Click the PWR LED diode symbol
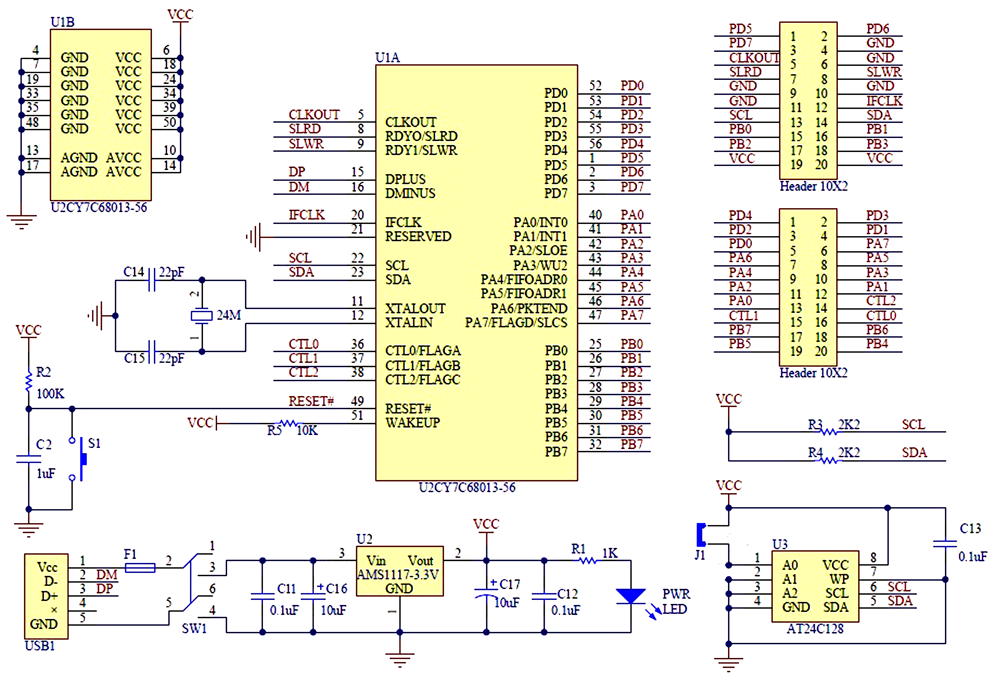The width and height of the screenshot is (1000, 680). point(630,596)
